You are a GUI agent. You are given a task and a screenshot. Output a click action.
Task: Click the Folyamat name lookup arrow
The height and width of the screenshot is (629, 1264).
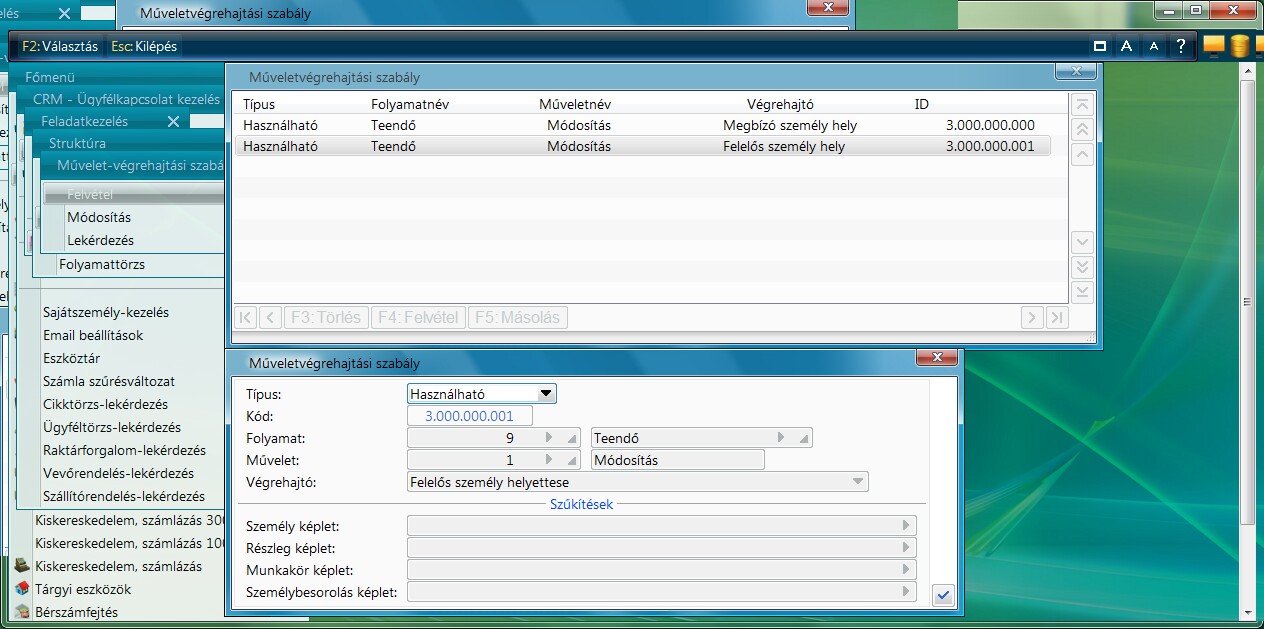click(781, 438)
